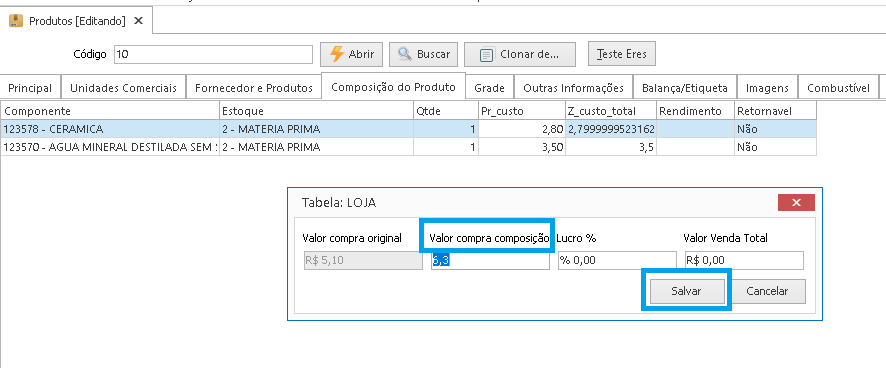Click the Código input field
The height and width of the screenshot is (368, 886).
pyautogui.click(x=213, y=54)
